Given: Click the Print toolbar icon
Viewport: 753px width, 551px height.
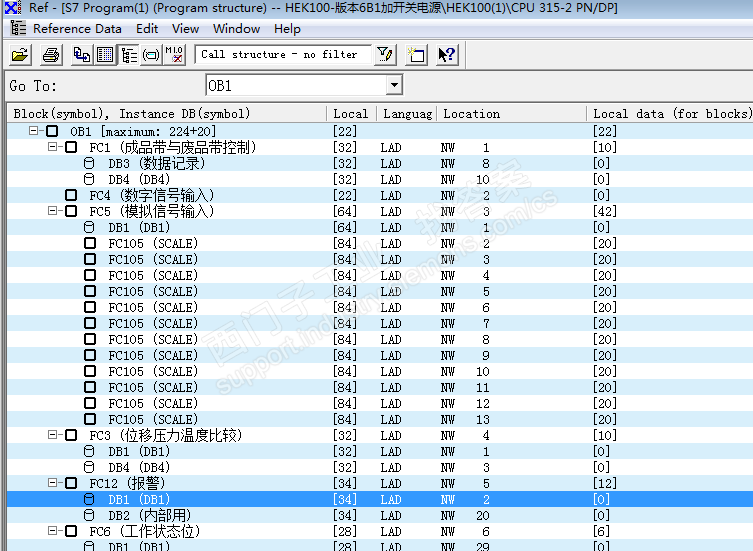Looking at the screenshot, I should point(51,54).
